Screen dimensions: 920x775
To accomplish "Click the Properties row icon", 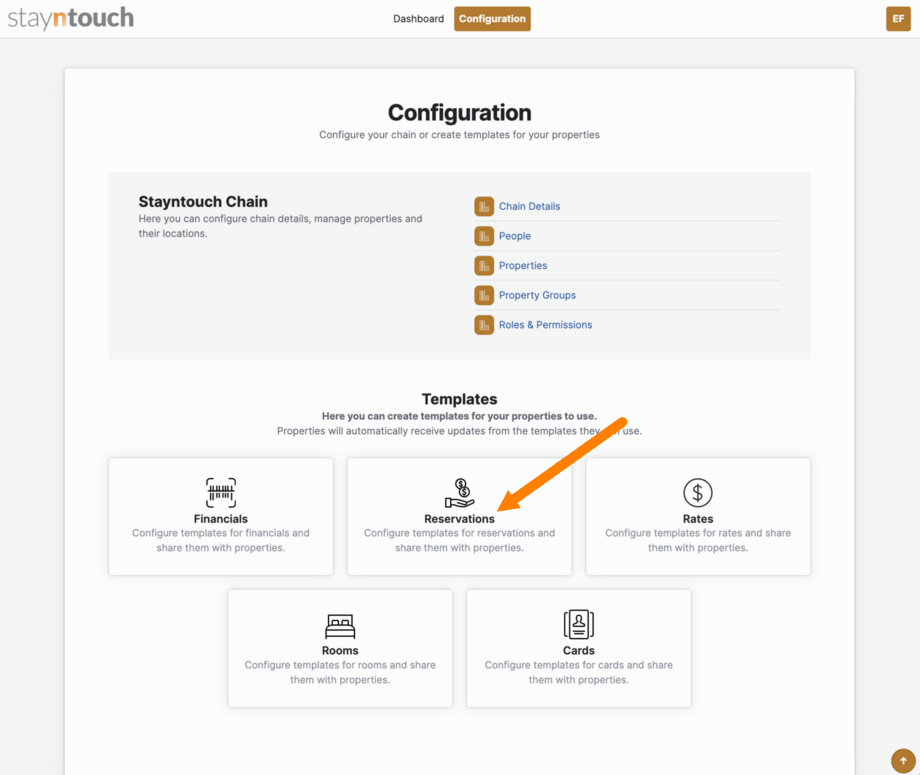I will click(484, 266).
